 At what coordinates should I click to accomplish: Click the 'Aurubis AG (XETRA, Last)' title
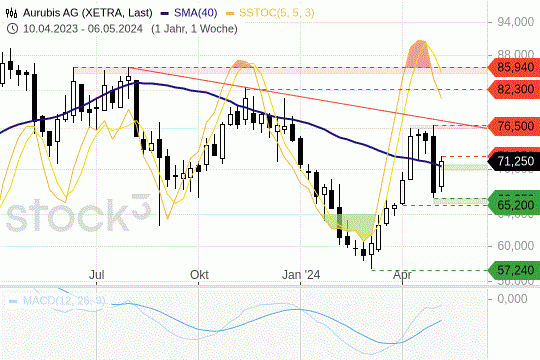coord(87,13)
